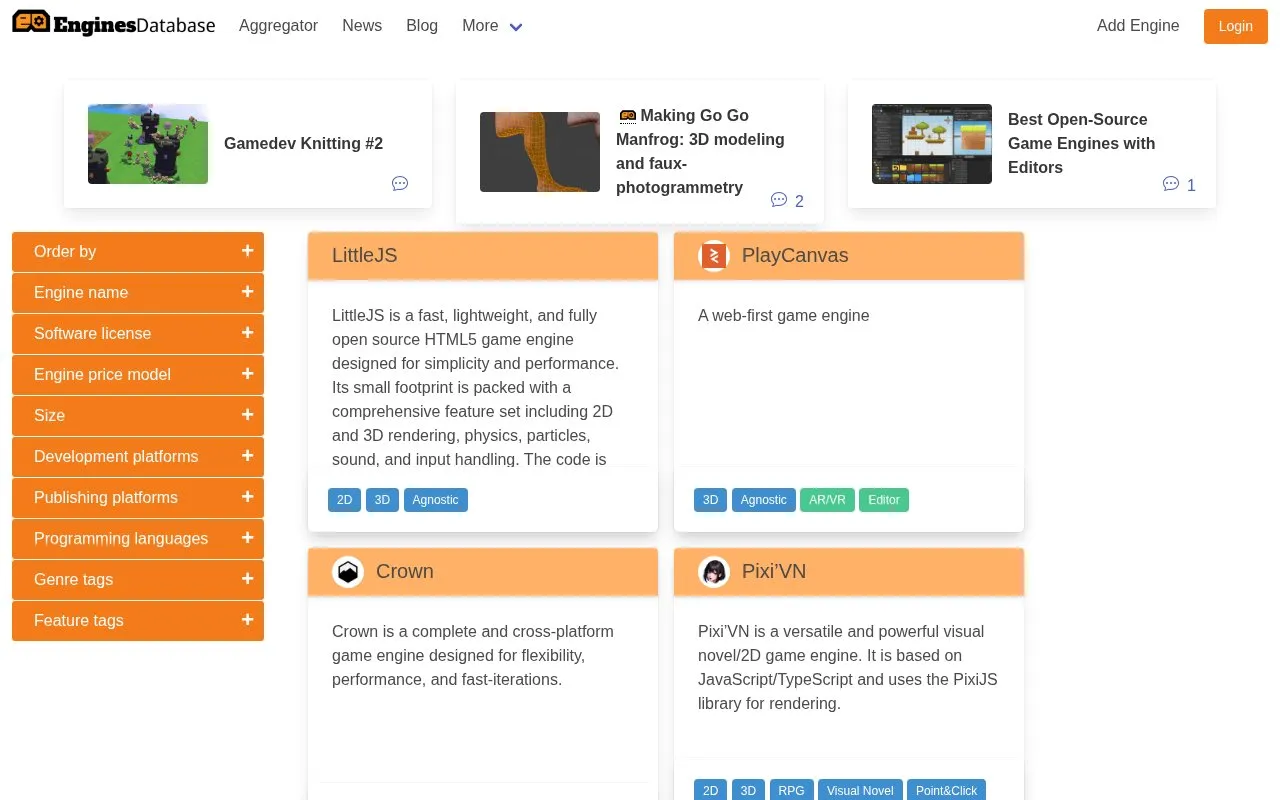
Task: Expand the Size filter
Action: (x=138, y=416)
